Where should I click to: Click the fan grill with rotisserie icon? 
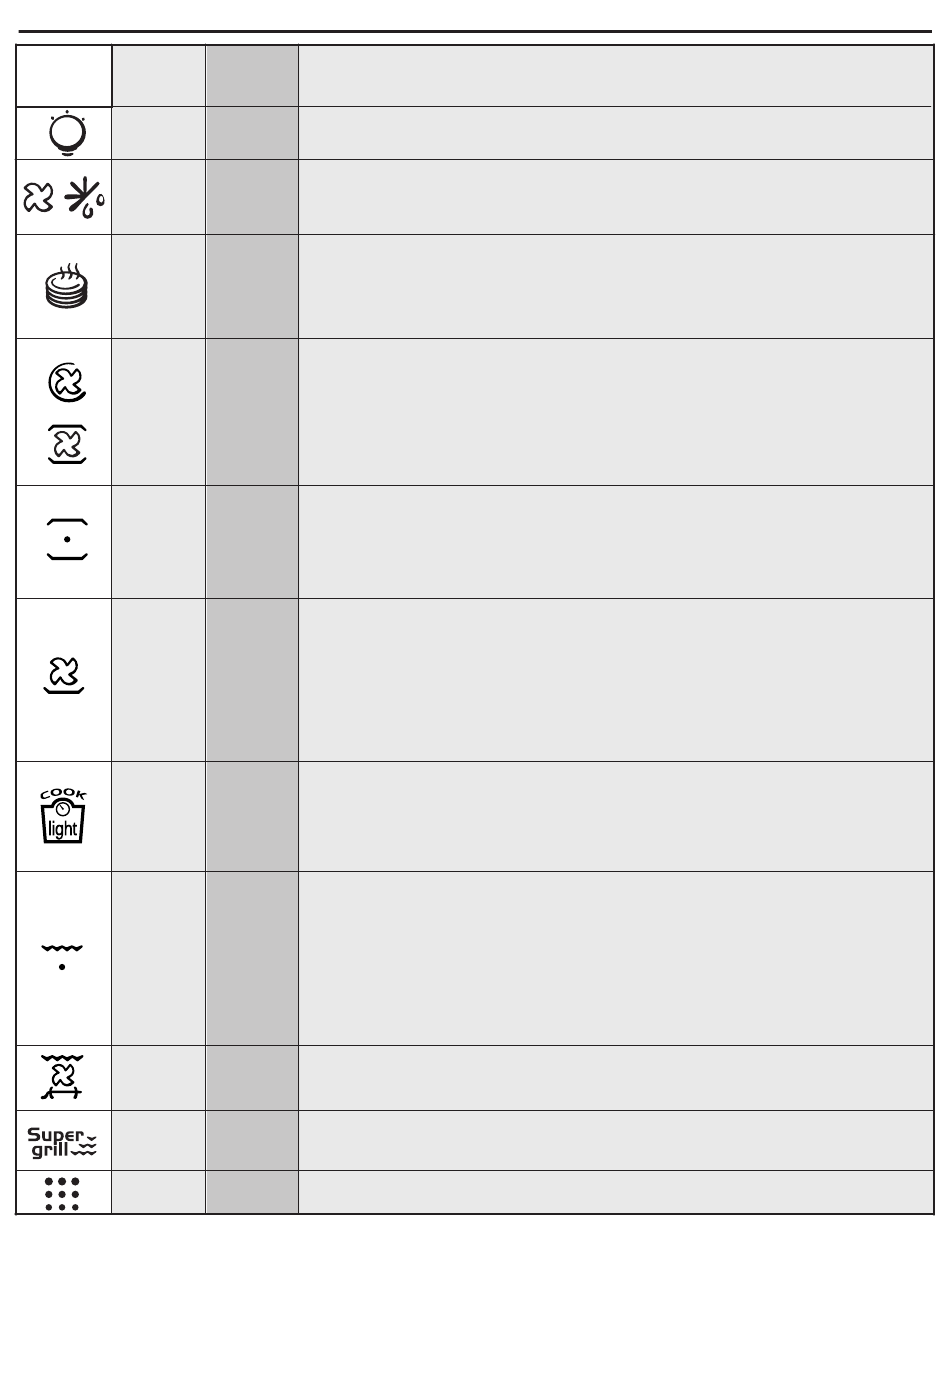(62, 1077)
